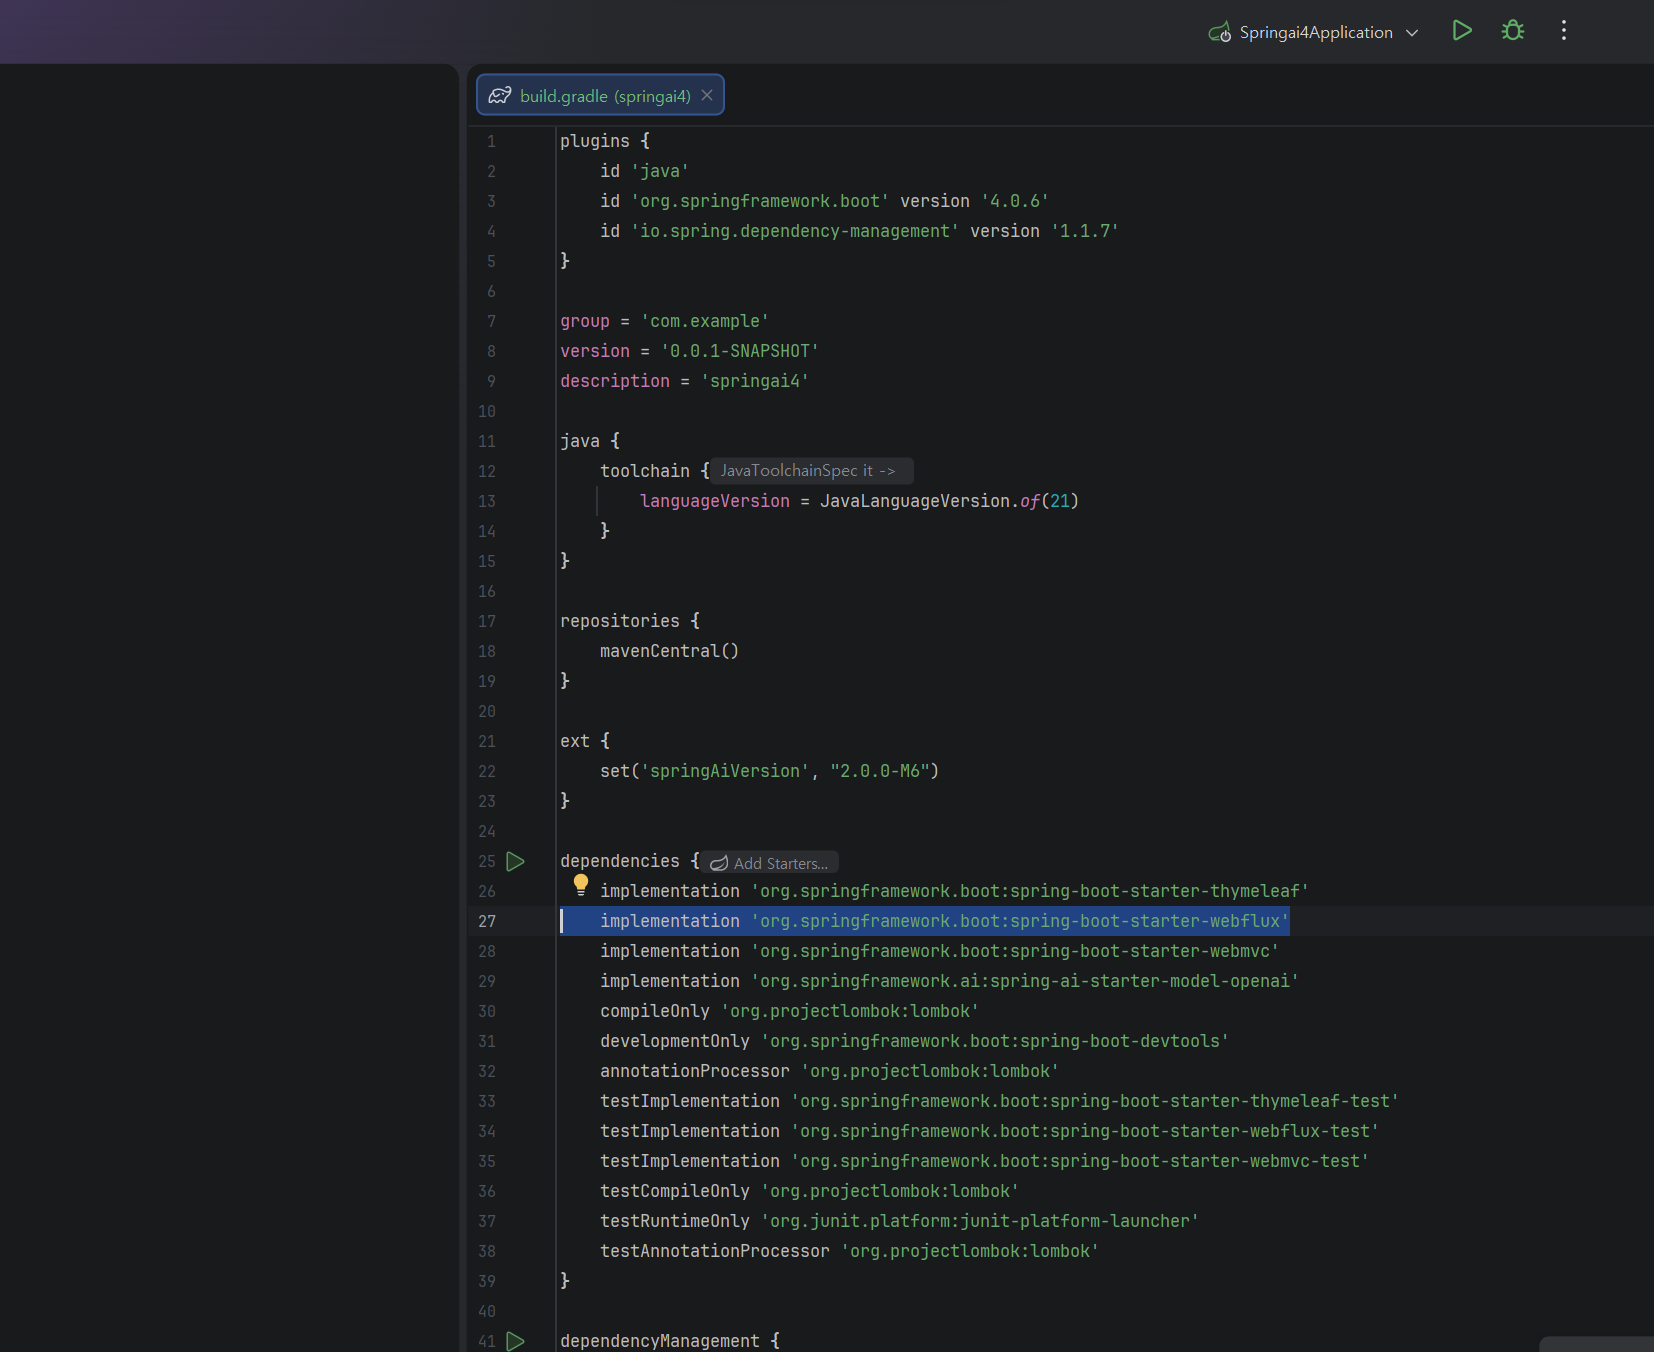This screenshot has width=1654, height=1352.
Task: Click the annotationProcessor lombok line
Action: [829, 1071]
